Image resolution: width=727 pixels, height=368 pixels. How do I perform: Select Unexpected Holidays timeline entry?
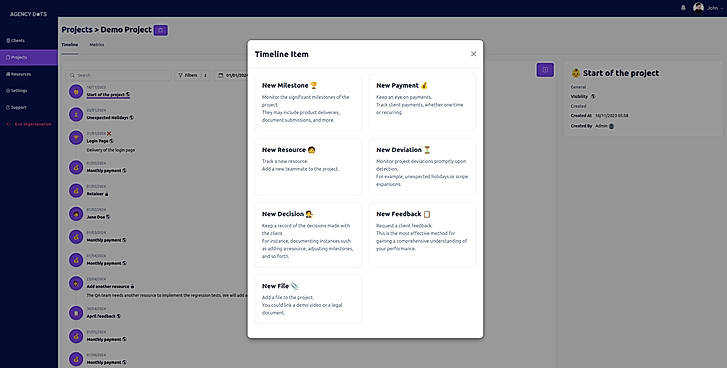tap(107, 118)
